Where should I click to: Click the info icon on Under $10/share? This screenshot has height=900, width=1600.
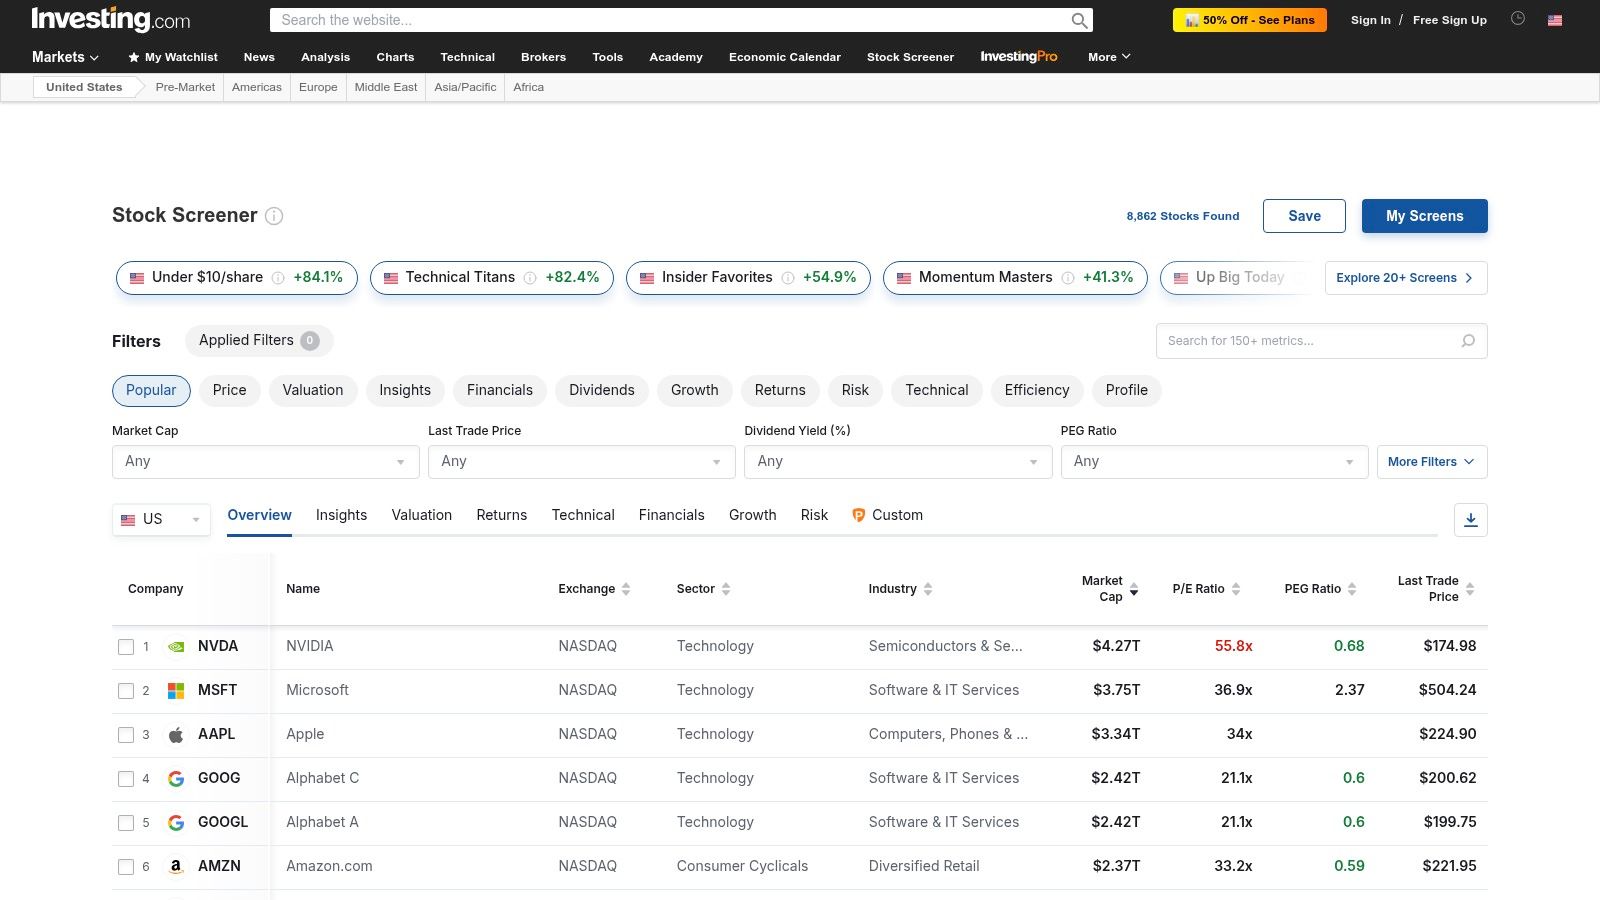click(278, 278)
